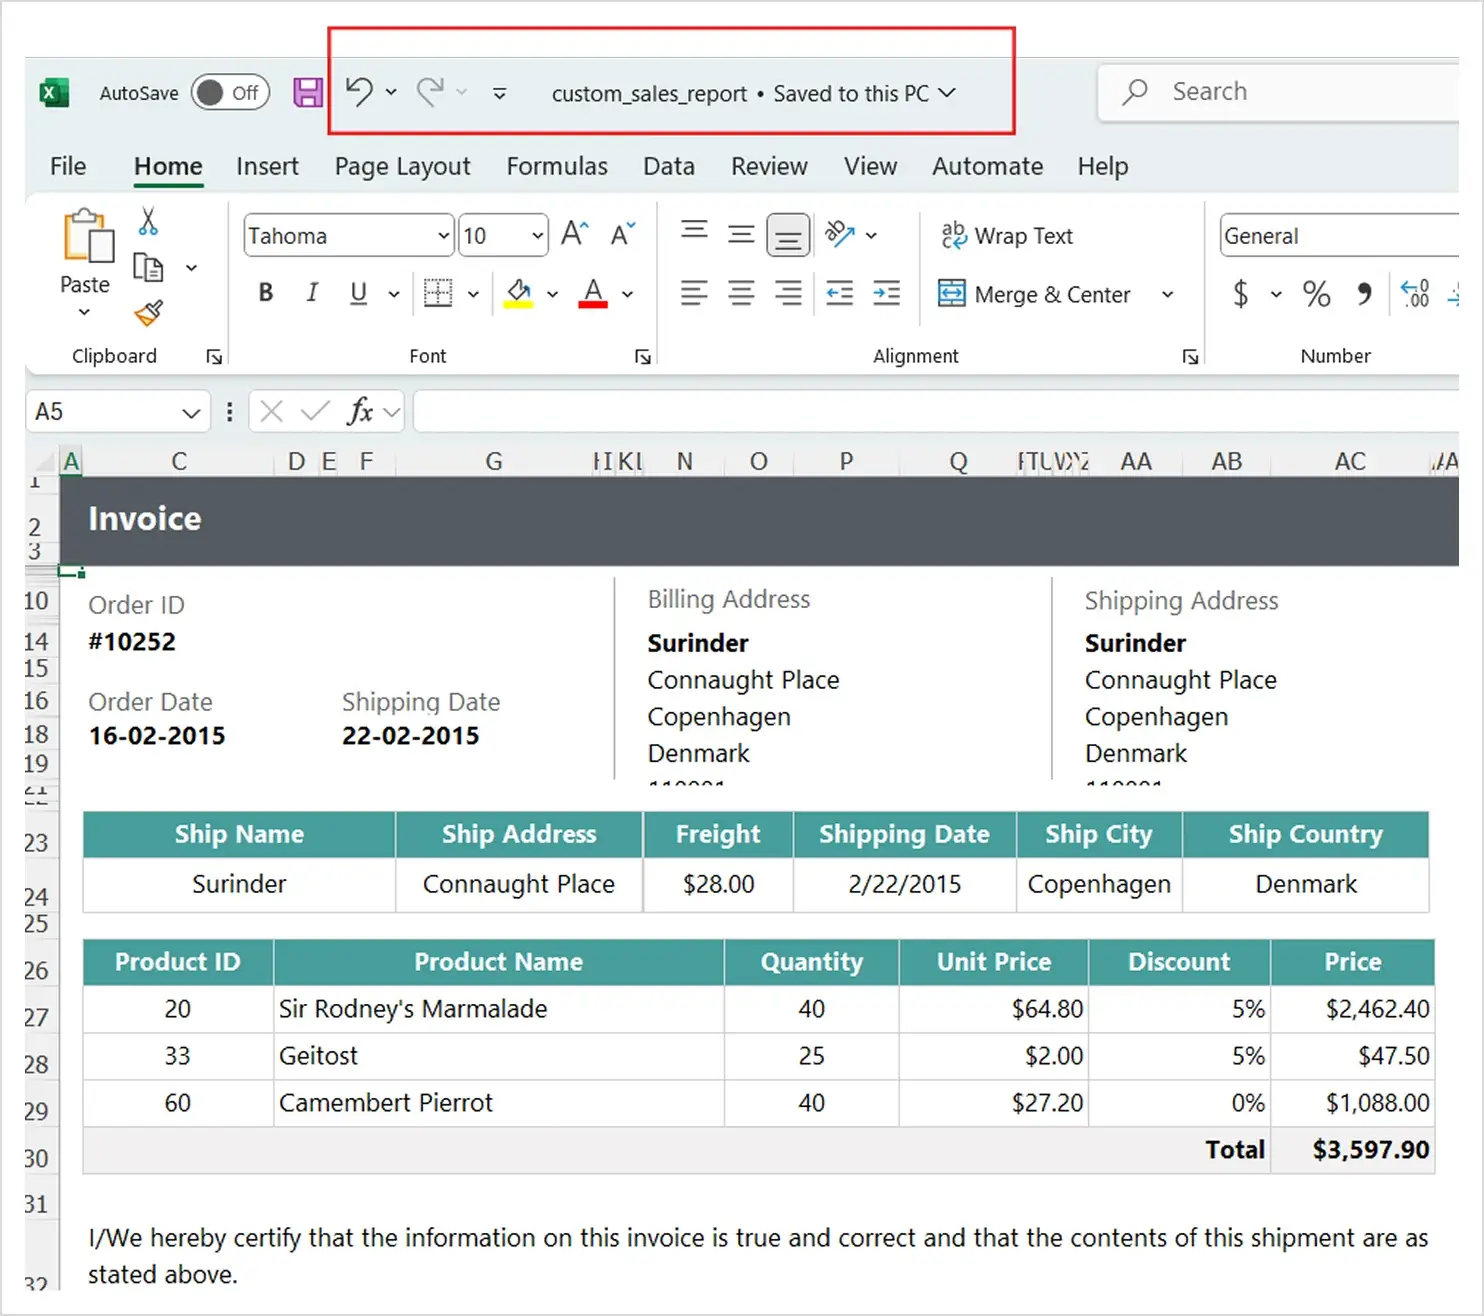Image resolution: width=1484 pixels, height=1316 pixels.
Task: Switch to the Formulas tab
Action: [557, 166]
